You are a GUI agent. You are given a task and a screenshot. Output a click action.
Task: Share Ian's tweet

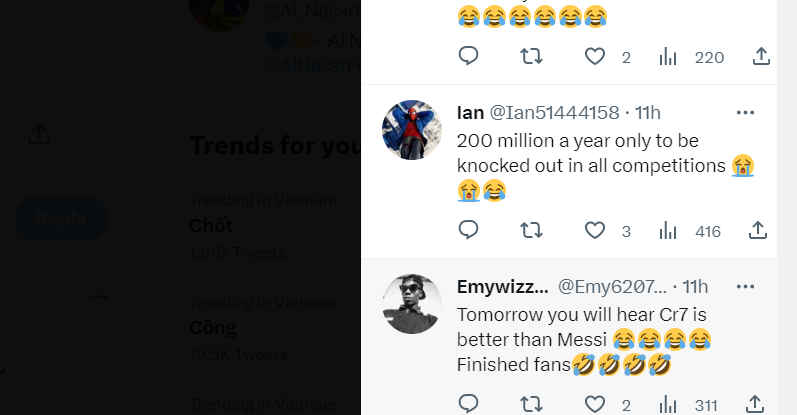click(759, 231)
